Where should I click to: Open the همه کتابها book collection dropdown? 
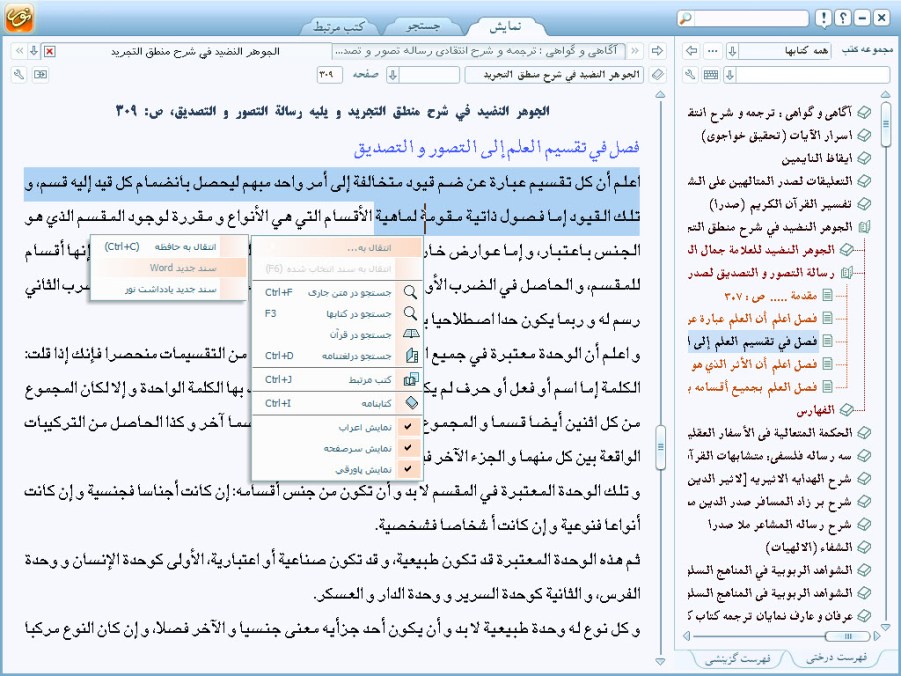(779, 51)
